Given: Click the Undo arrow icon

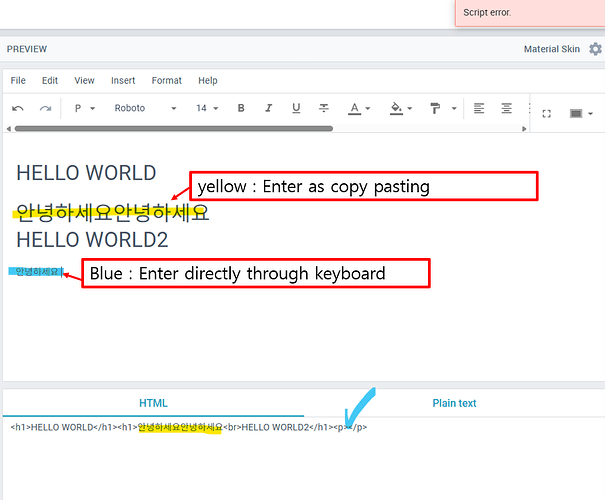Looking at the screenshot, I should tap(18, 108).
